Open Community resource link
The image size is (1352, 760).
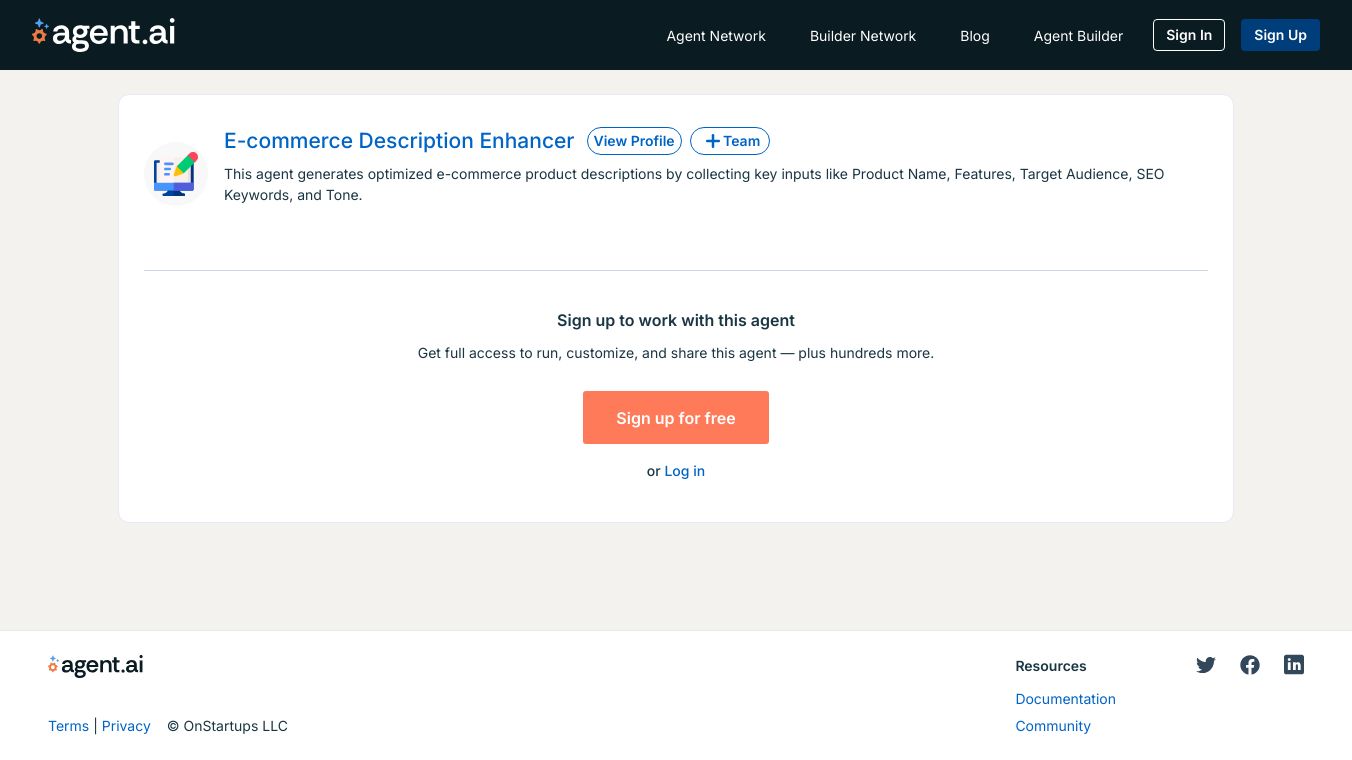(x=1053, y=726)
